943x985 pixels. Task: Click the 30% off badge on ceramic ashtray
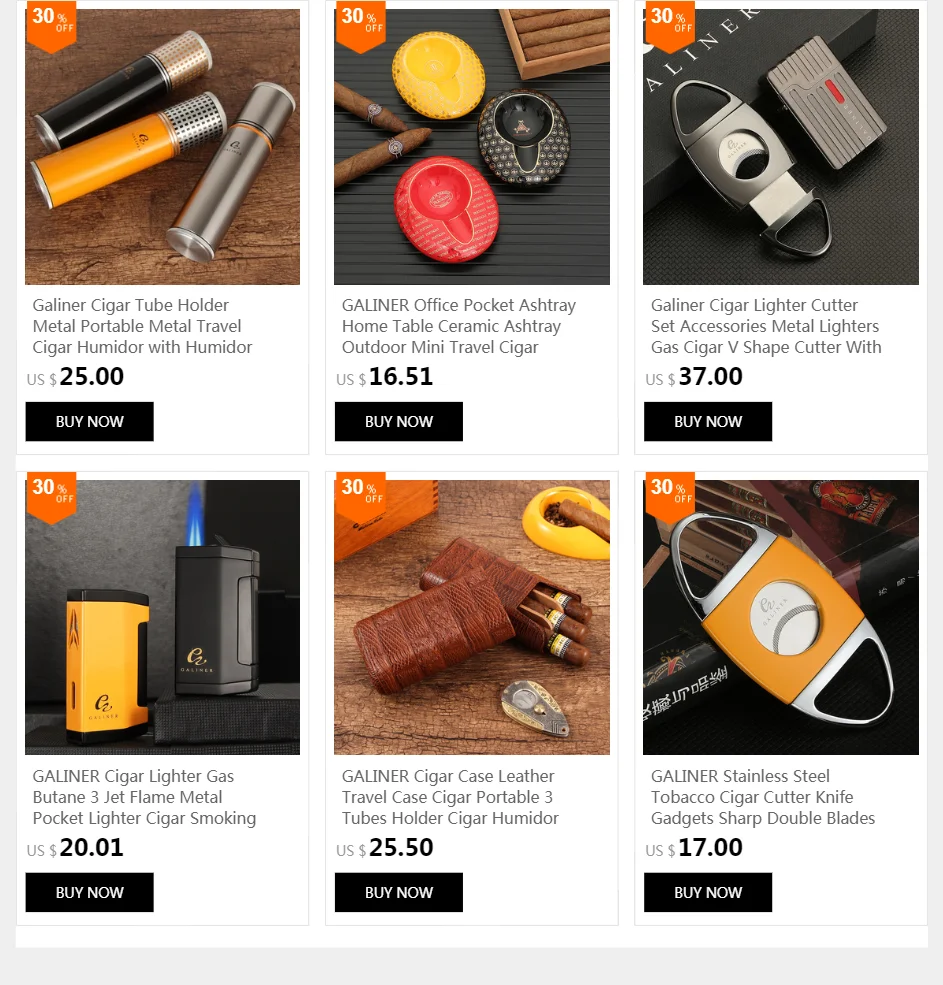(360, 26)
